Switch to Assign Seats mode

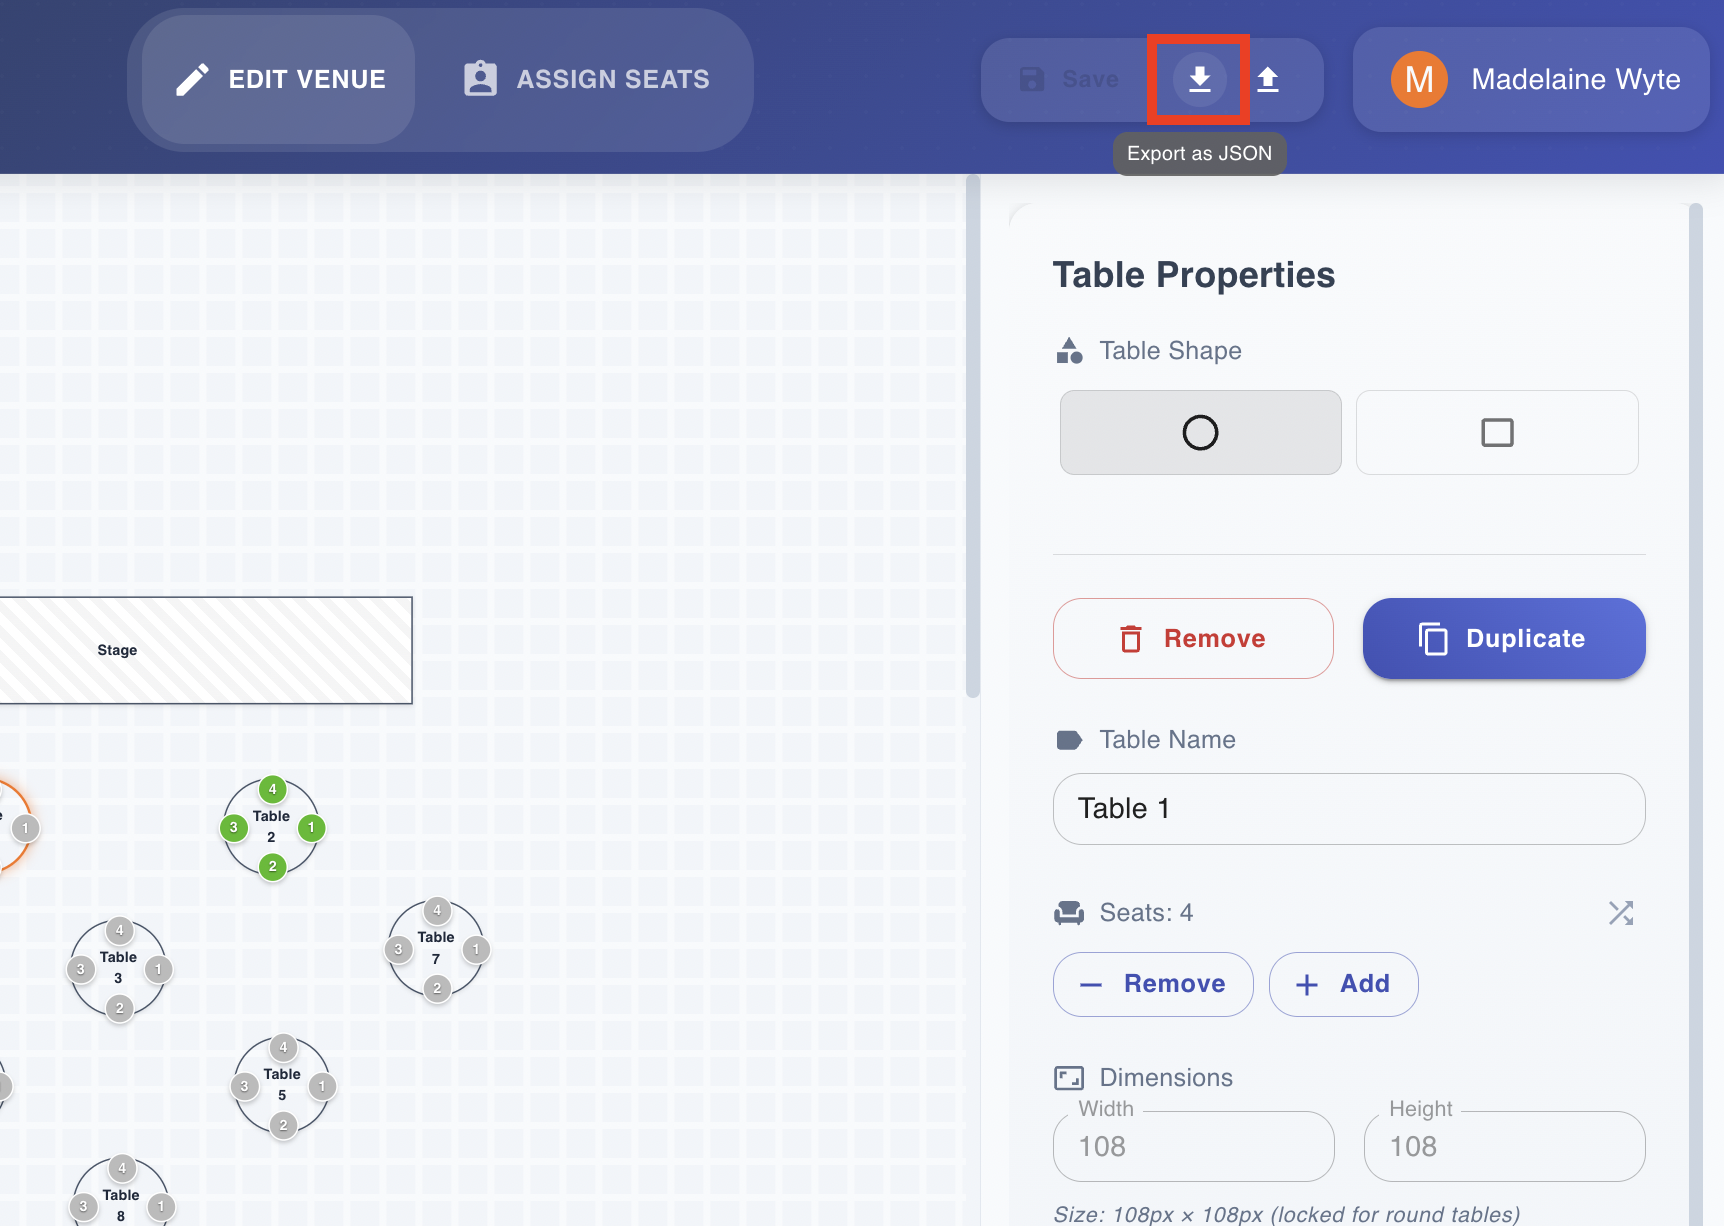click(586, 79)
